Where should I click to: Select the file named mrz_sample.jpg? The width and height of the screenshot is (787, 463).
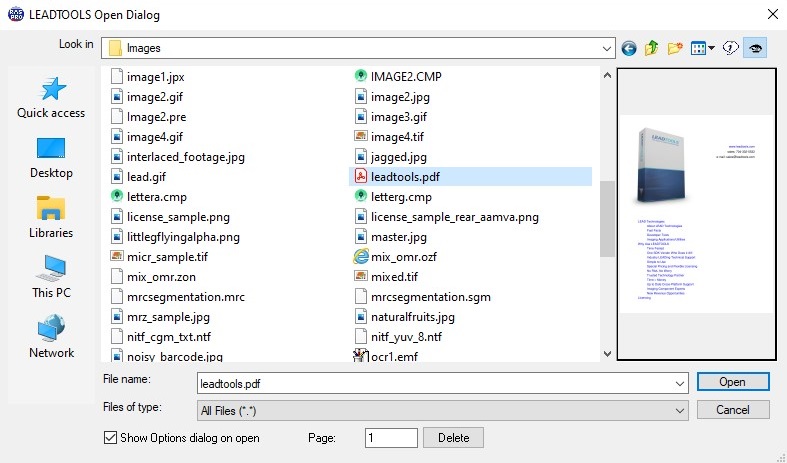tap(168, 316)
